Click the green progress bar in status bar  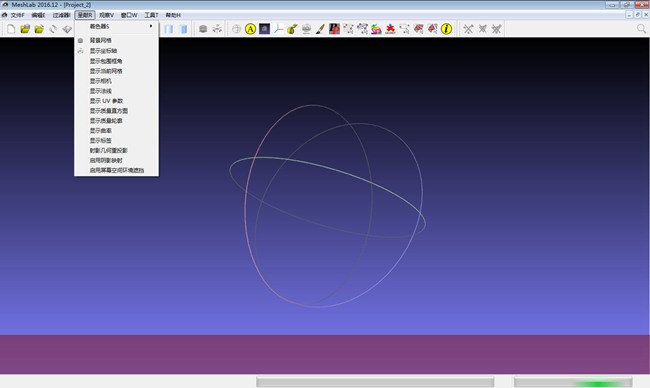tap(573, 382)
